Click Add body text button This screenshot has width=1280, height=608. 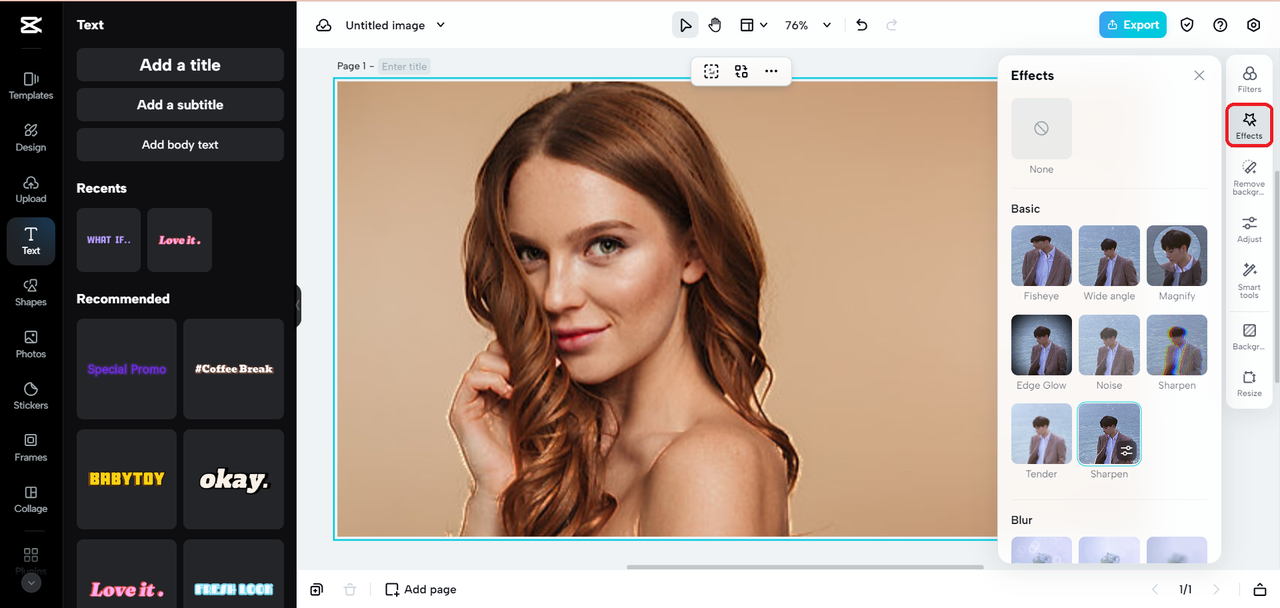[x=180, y=145]
